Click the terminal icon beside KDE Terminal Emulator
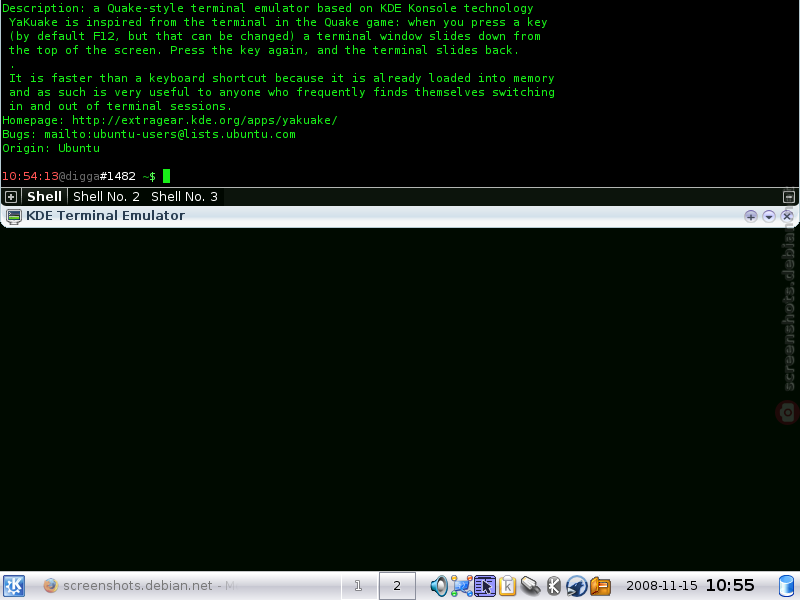This screenshot has width=800, height=600. tap(14, 216)
